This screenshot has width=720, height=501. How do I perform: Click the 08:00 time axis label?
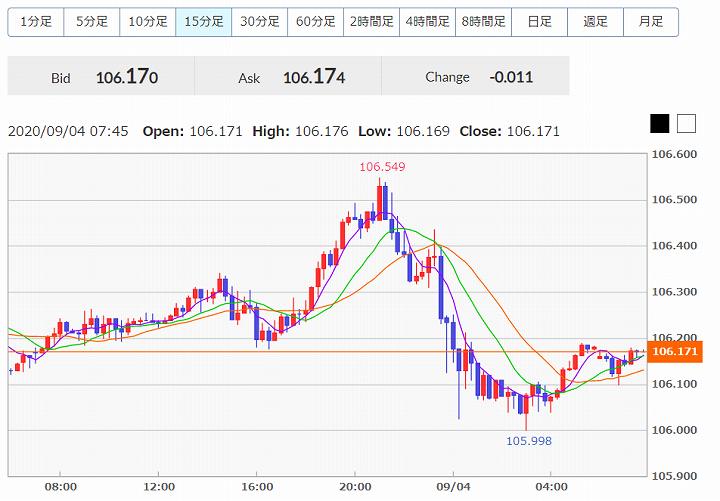[61, 487]
